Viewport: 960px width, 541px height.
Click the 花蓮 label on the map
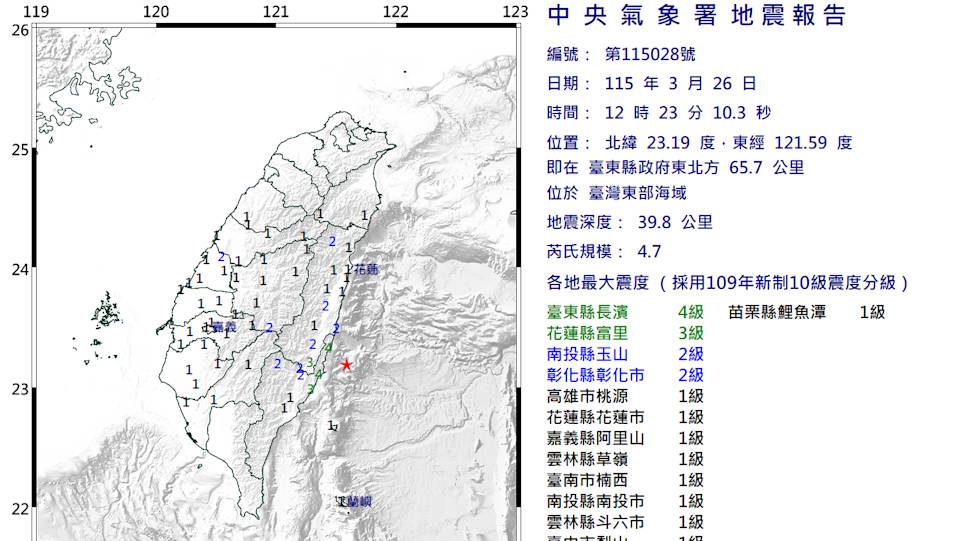[366, 270]
